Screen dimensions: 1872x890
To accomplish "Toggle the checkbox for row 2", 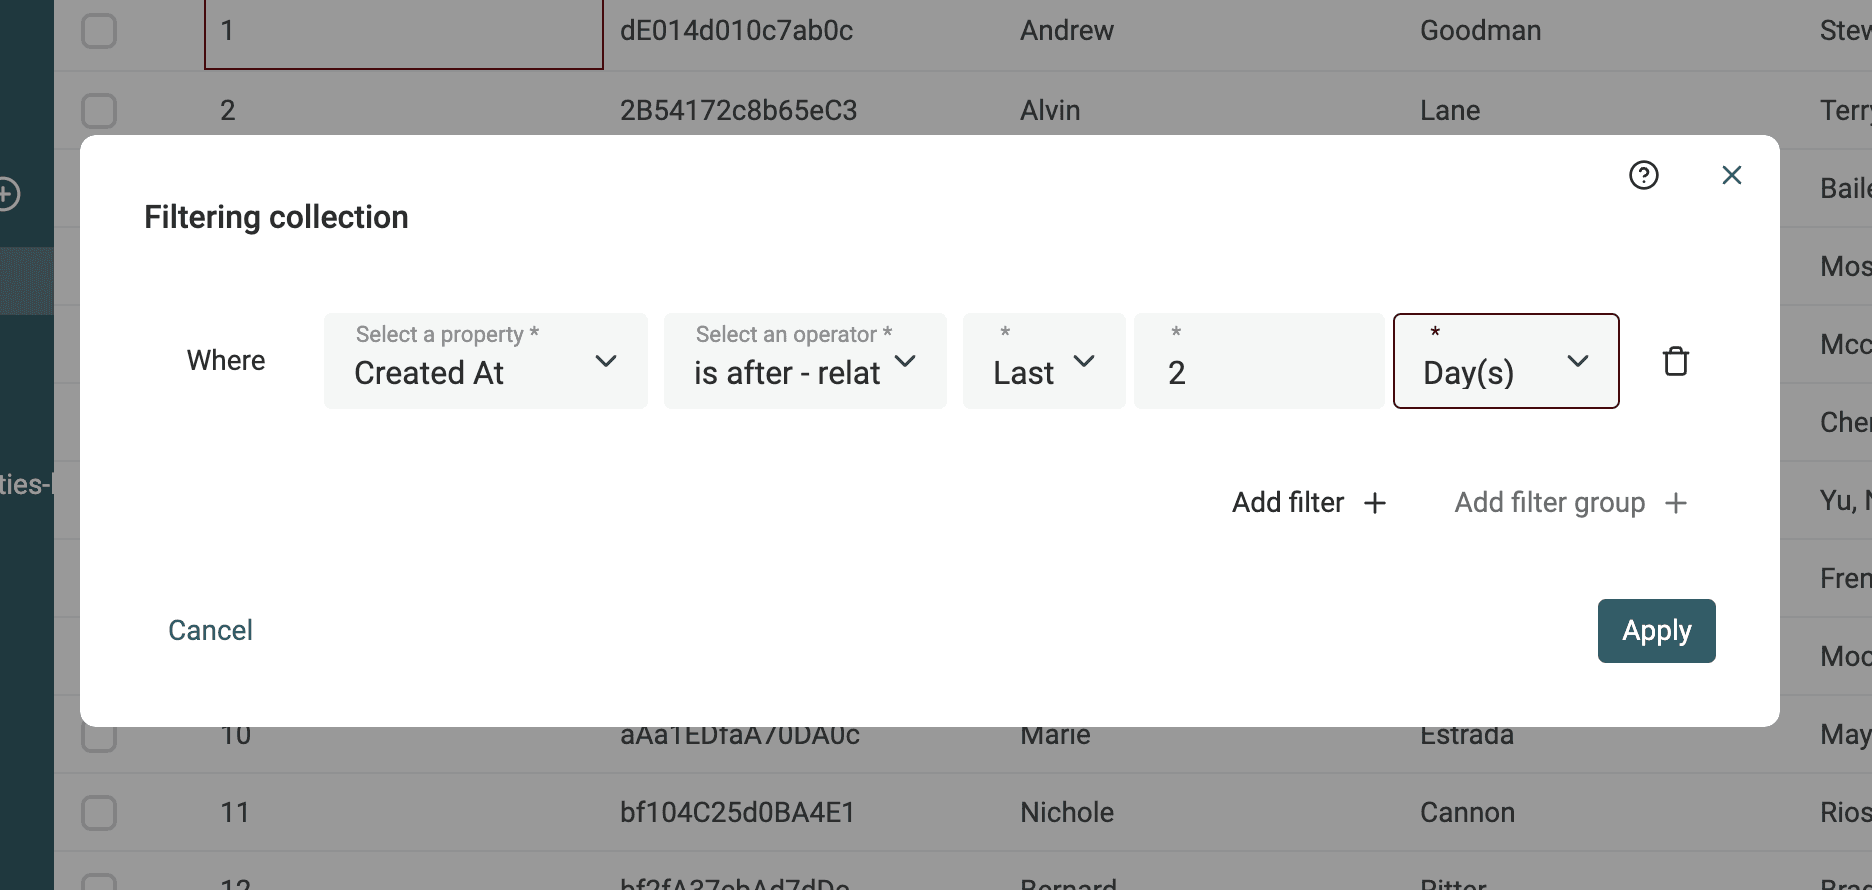I will tap(99, 110).
